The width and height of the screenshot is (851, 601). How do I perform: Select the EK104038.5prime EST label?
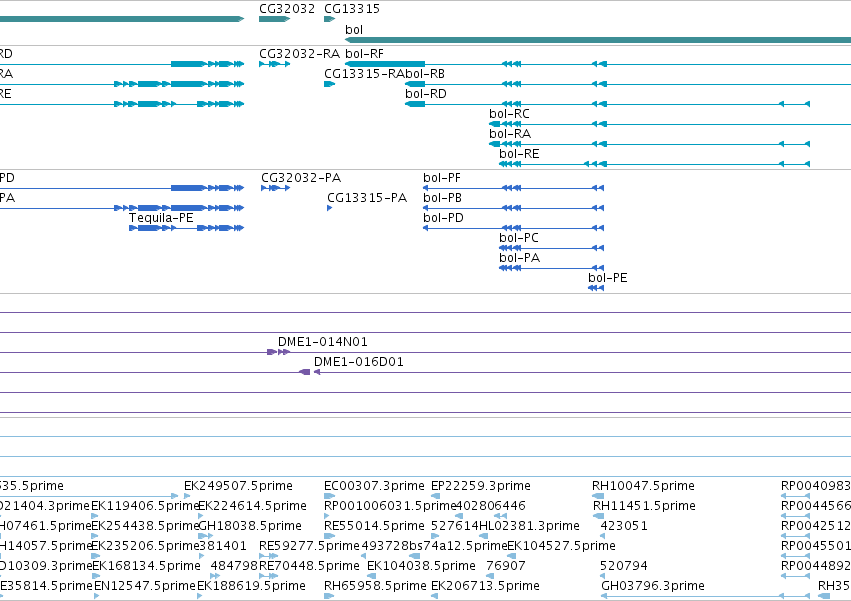(x=421, y=566)
